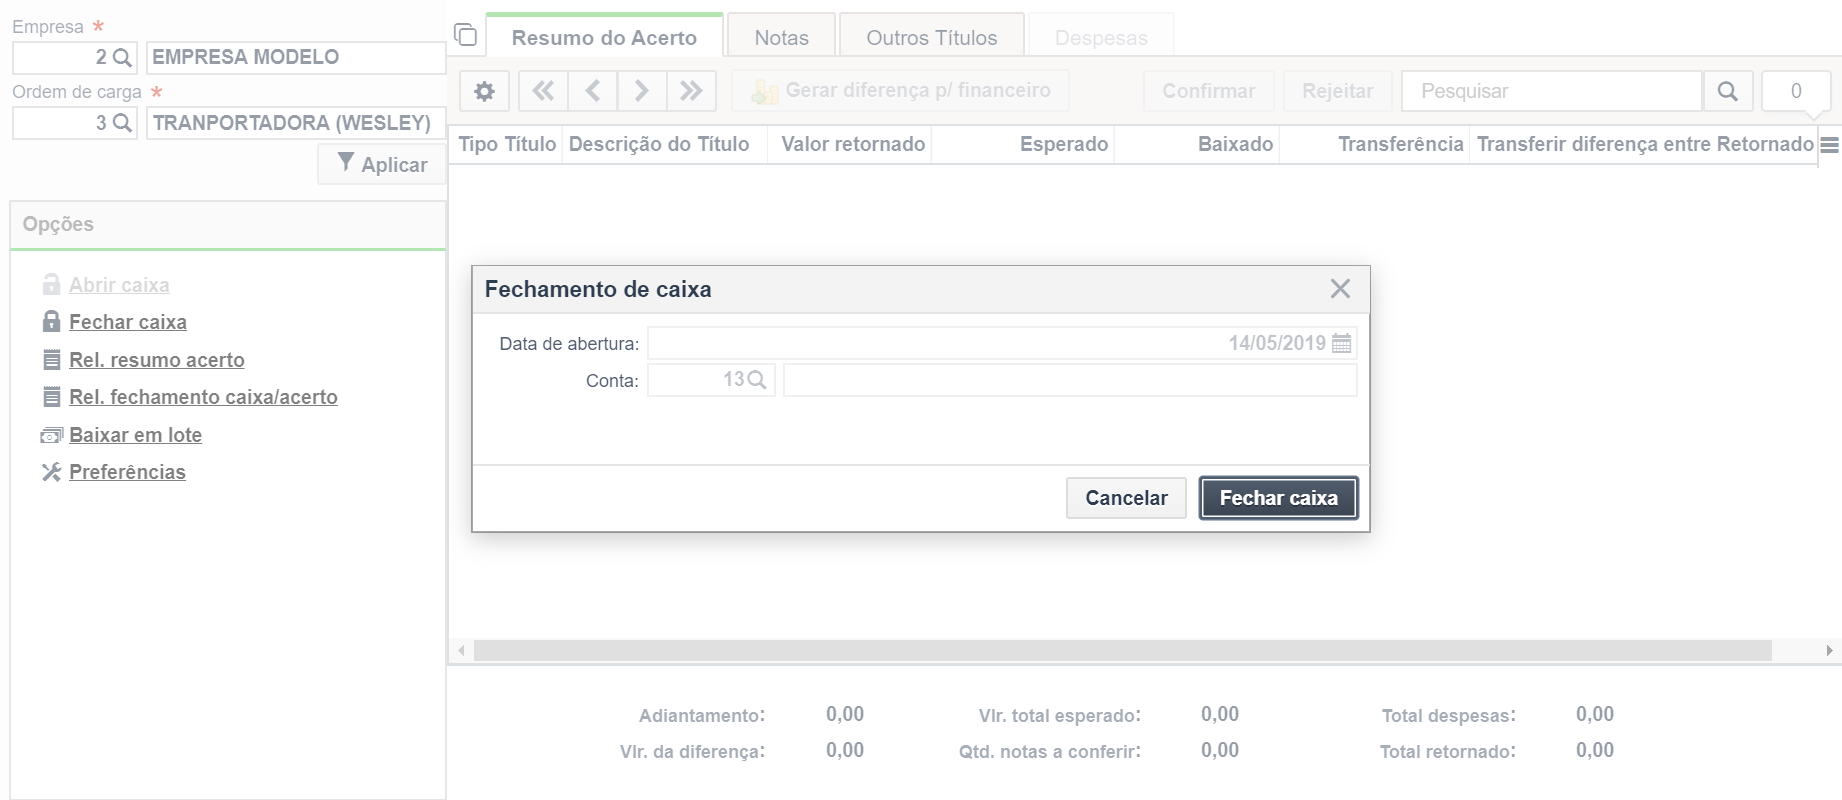1842x800 pixels.
Task: Switch to Resumo do Acerto tab
Action: pyautogui.click(x=604, y=38)
